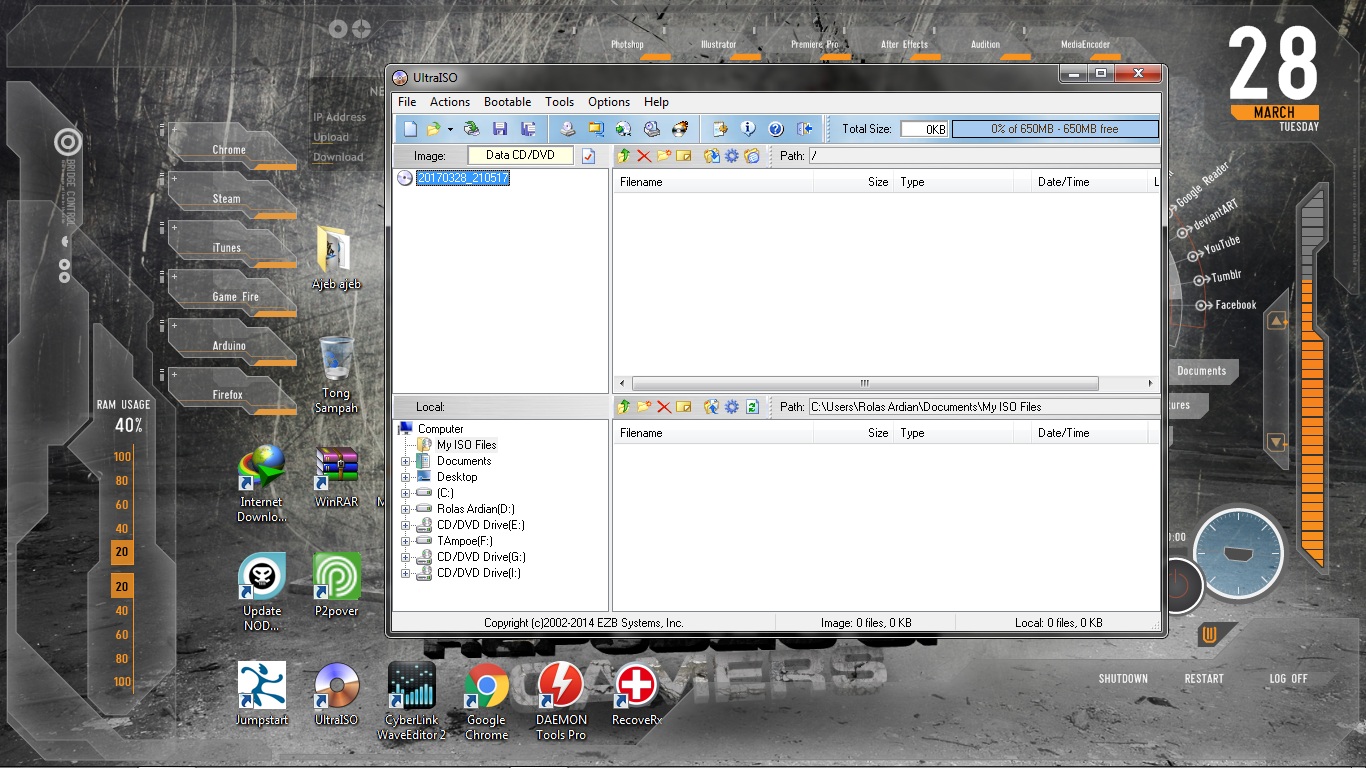The width and height of the screenshot is (1366, 768).
Task: Expand the CD/DVD Drive(I:) node
Action: 406,573
